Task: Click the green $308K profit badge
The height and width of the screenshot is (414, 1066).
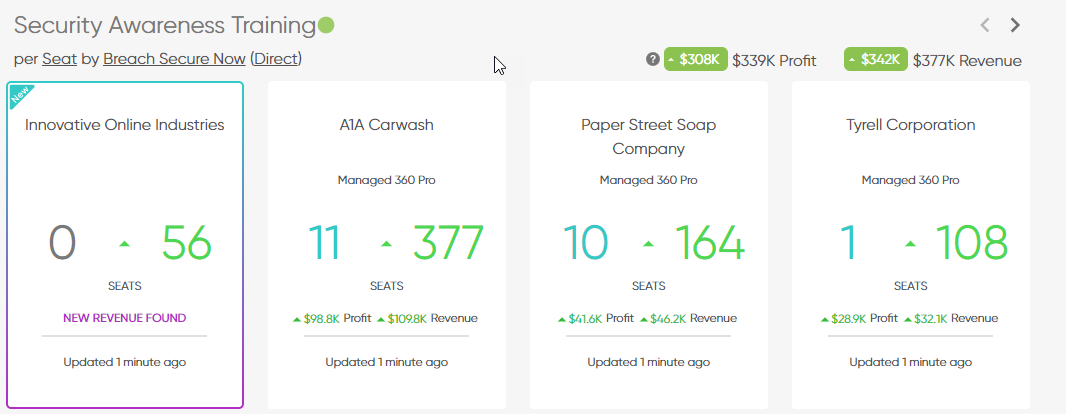Action: coord(695,59)
